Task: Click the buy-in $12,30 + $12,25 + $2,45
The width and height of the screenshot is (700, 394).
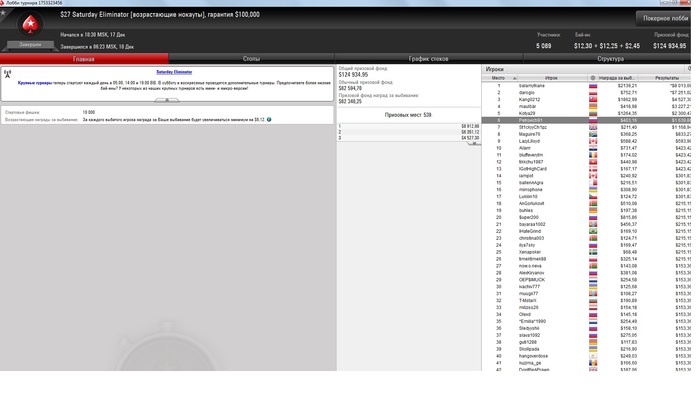Action: click(607, 46)
